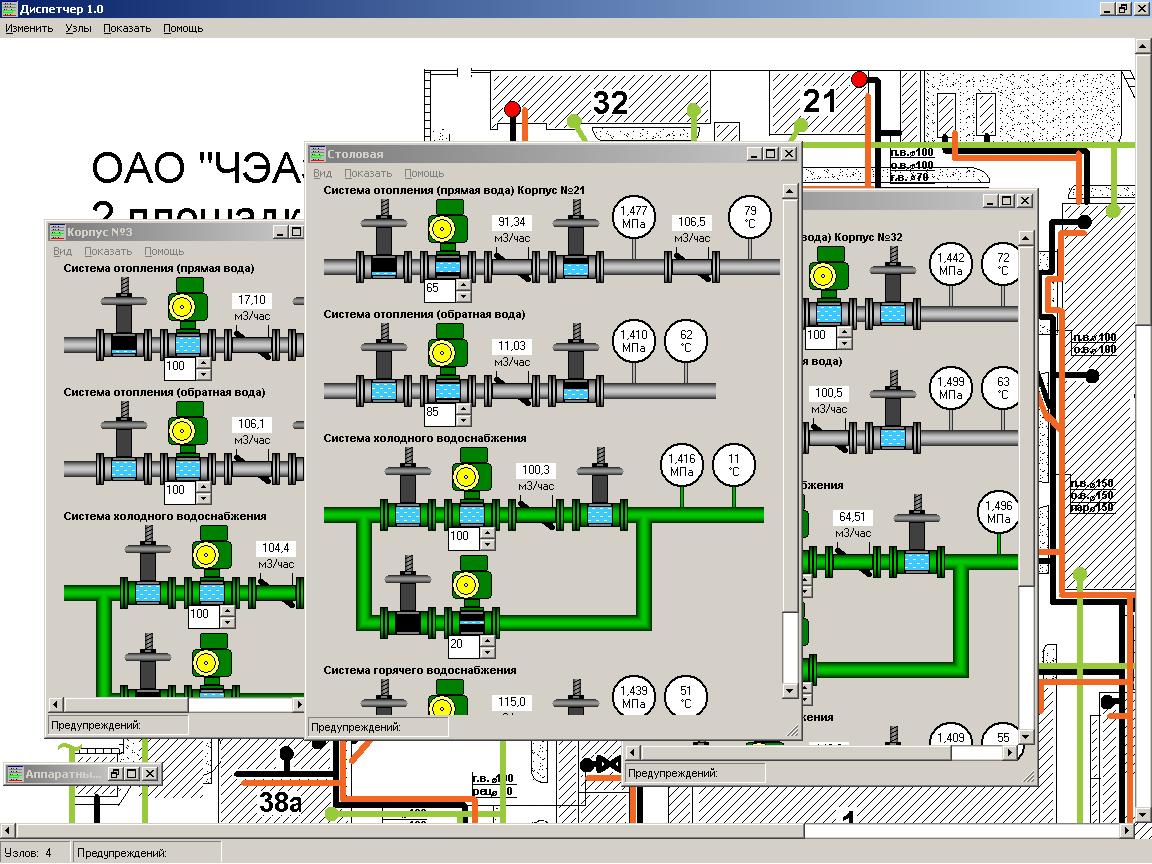Open the Вид menu in the Столовая window
Viewport: 1152px width, 864px height.
pyautogui.click(x=322, y=173)
